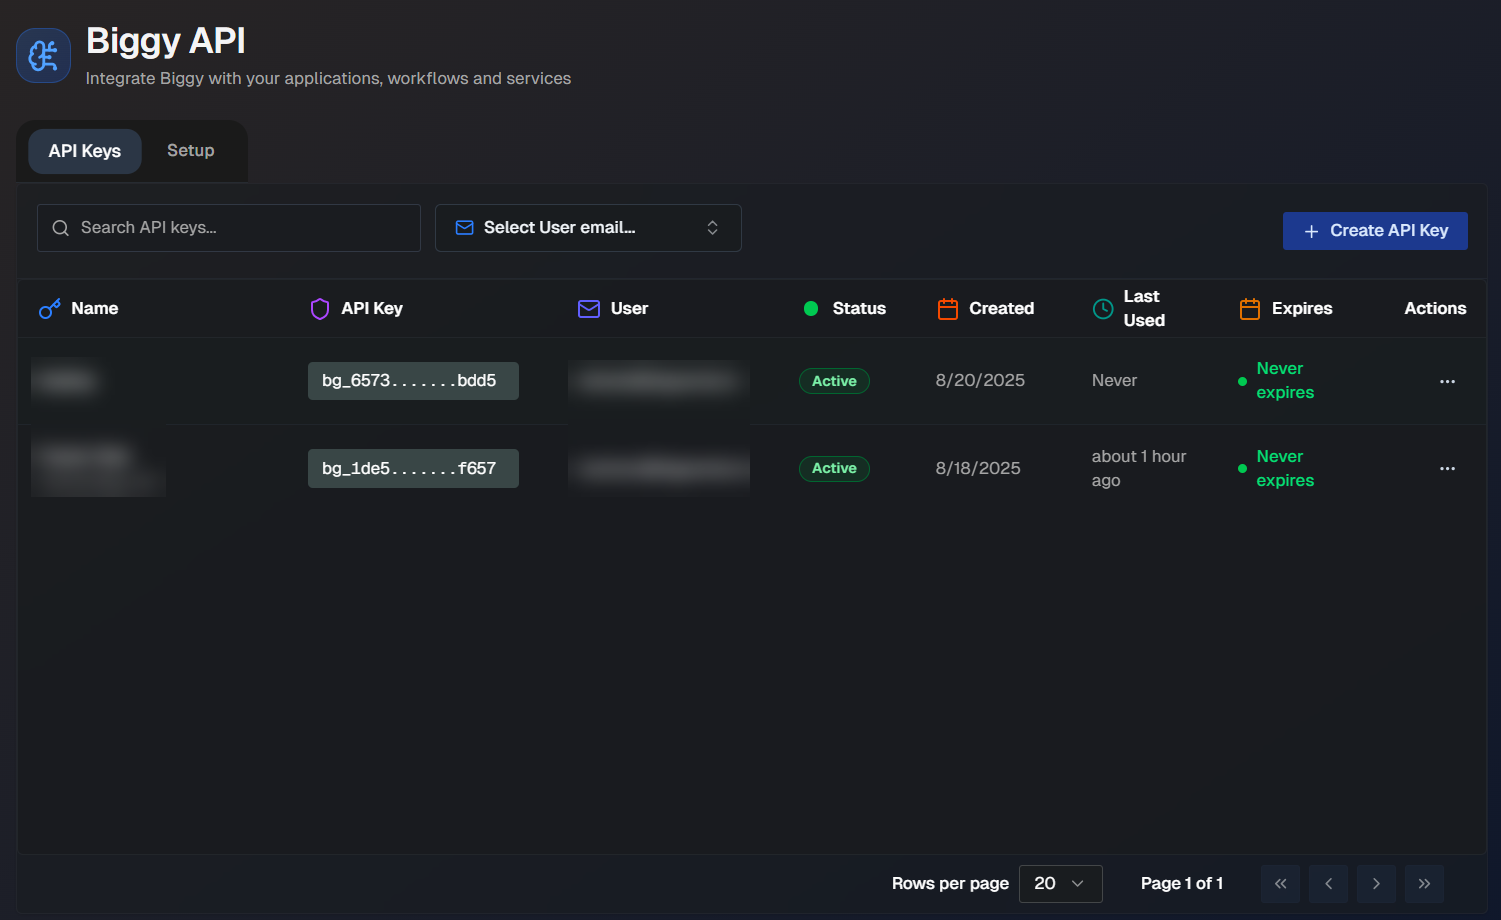Viewport: 1501px width, 920px height.
Task: Jump to the first page arrow
Action: pos(1280,884)
